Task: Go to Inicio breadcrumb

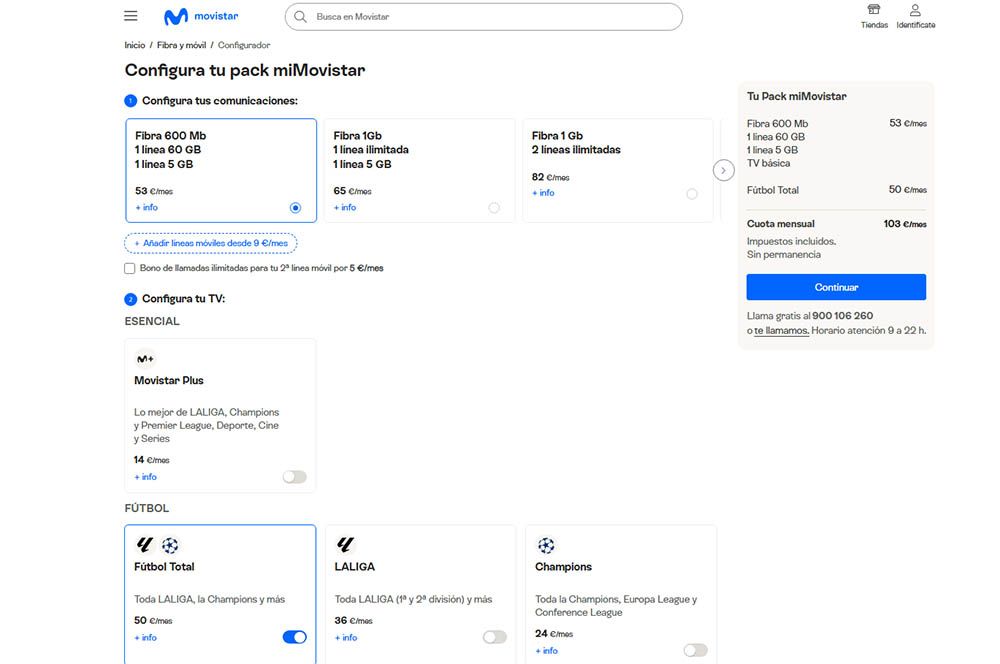Action: tap(135, 45)
